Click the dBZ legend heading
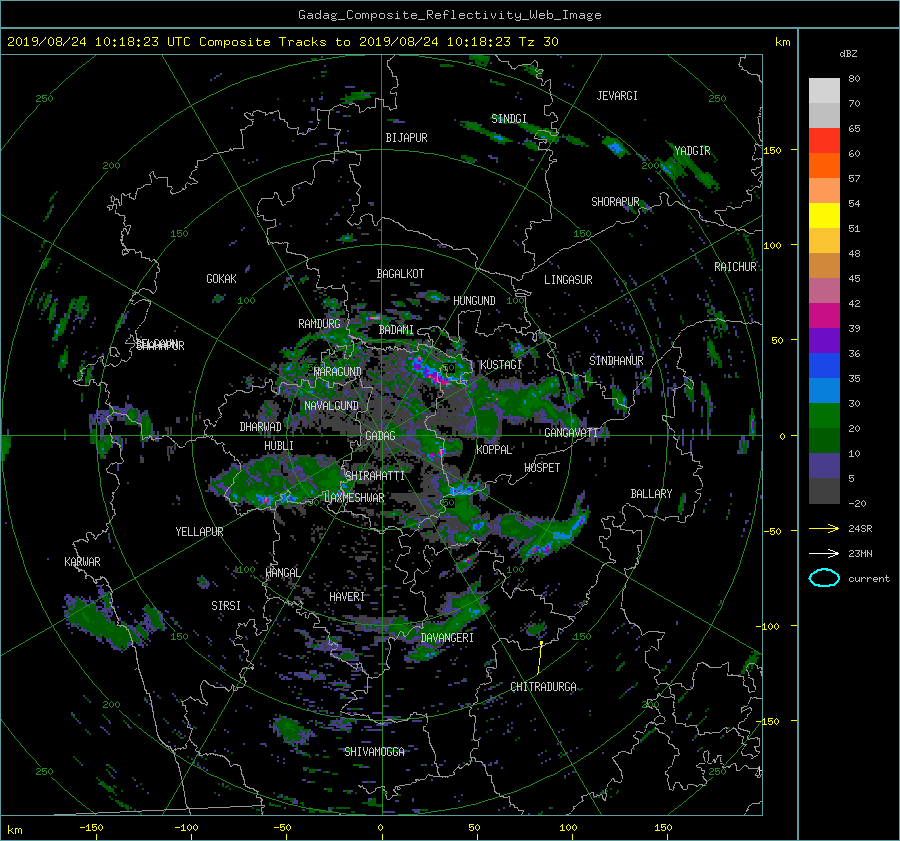Screen dimensions: 900x841 click(x=848, y=54)
